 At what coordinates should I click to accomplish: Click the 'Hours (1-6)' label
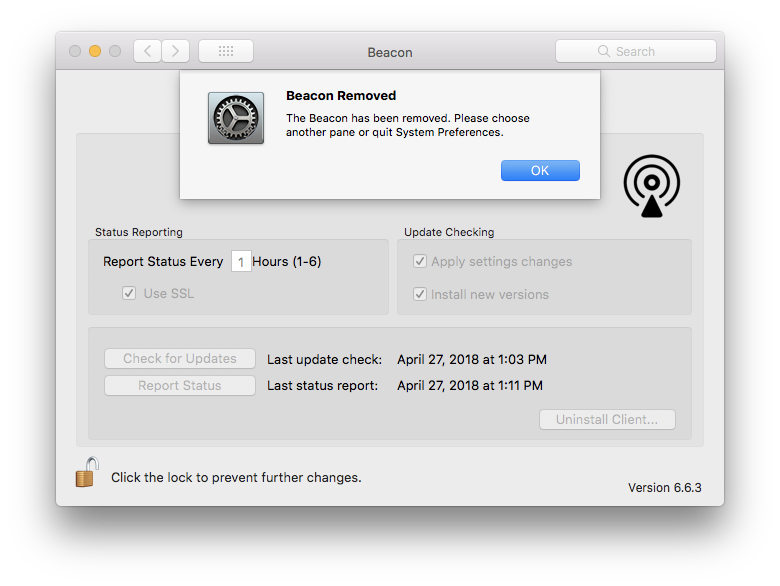click(x=287, y=262)
